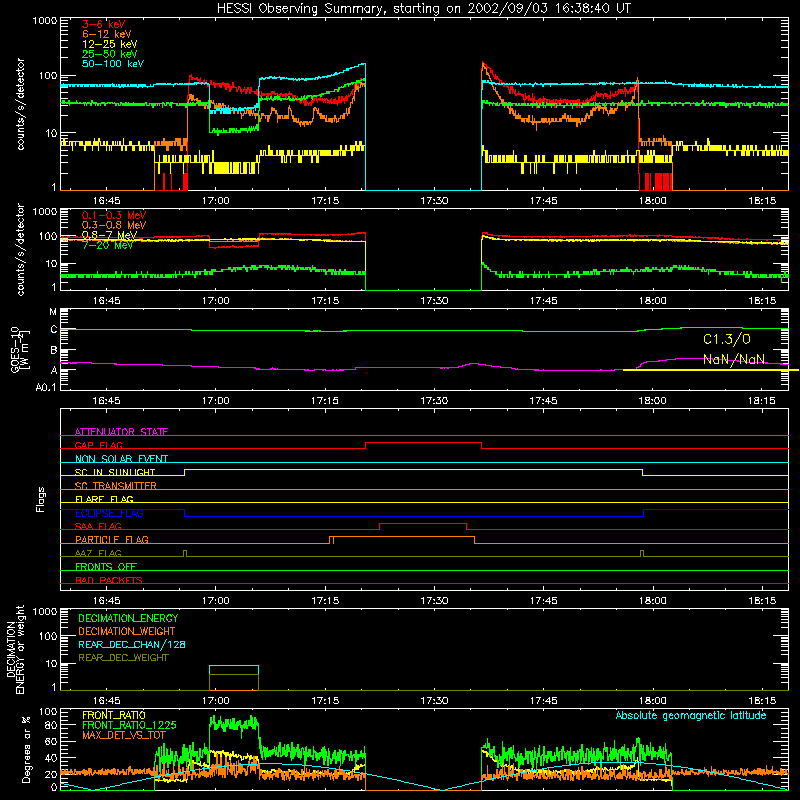800x800 pixels.
Task: Click the PARTICLE_FLAG label
Action: point(112,539)
